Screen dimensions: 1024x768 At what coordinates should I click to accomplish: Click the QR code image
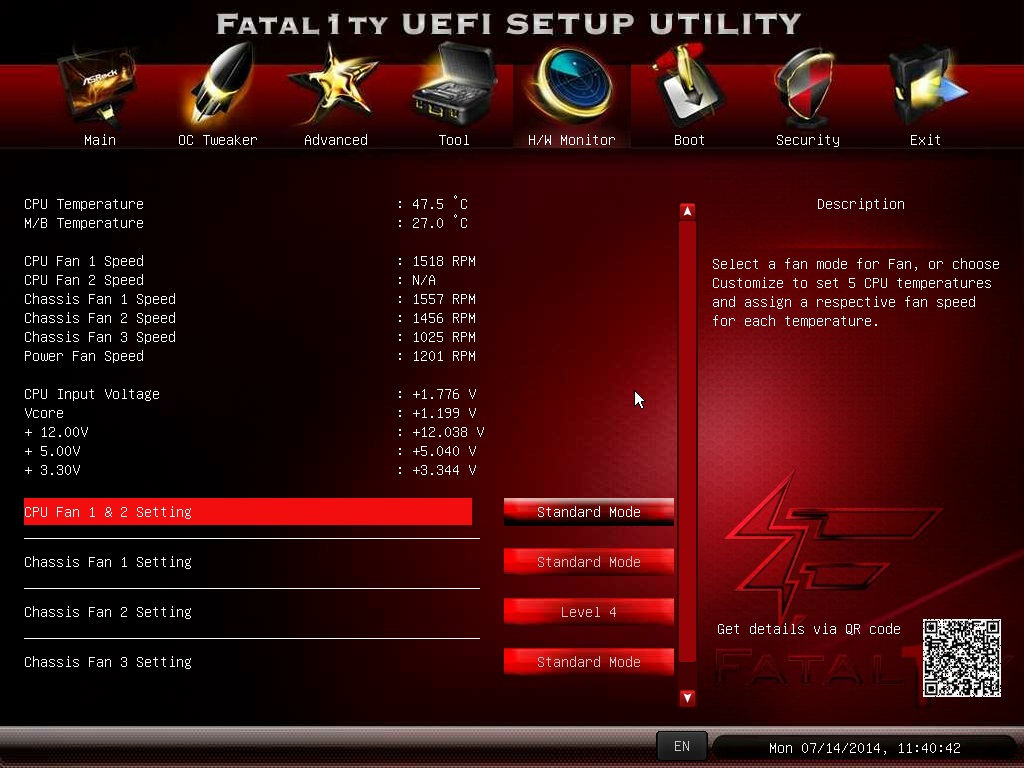(961, 658)
